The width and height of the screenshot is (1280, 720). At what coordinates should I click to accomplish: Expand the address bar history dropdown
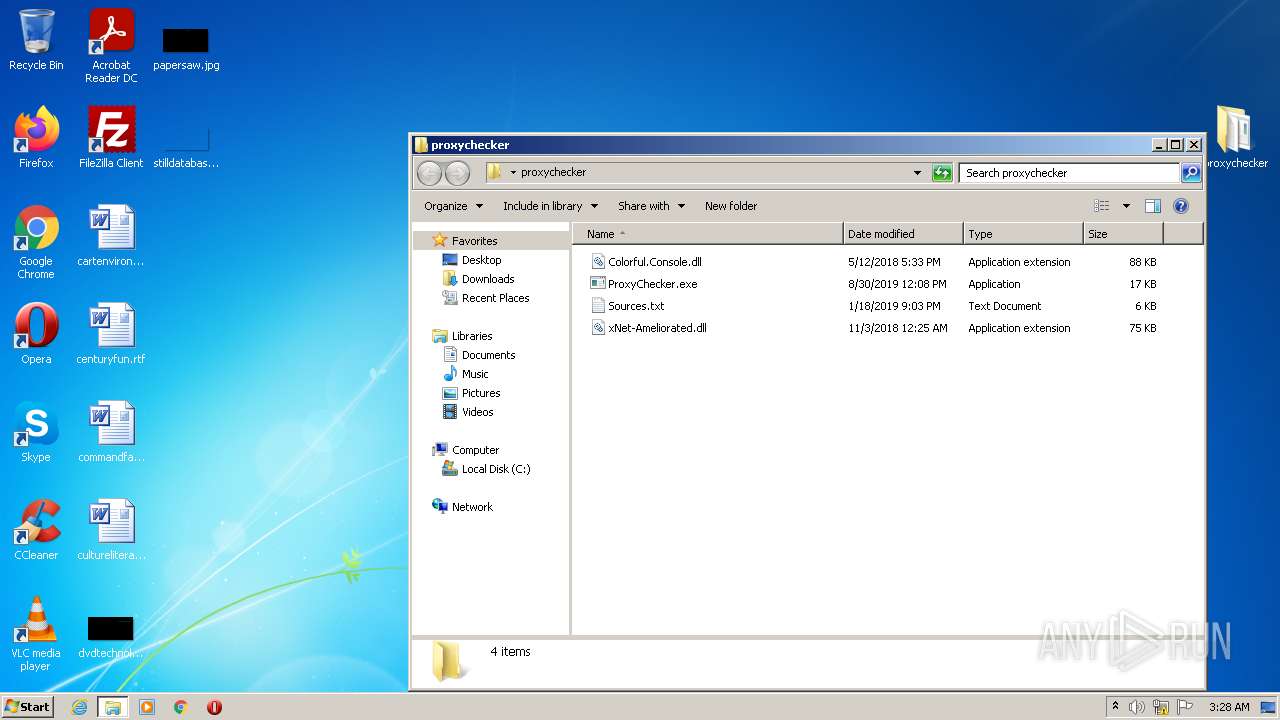coord(917,173)
